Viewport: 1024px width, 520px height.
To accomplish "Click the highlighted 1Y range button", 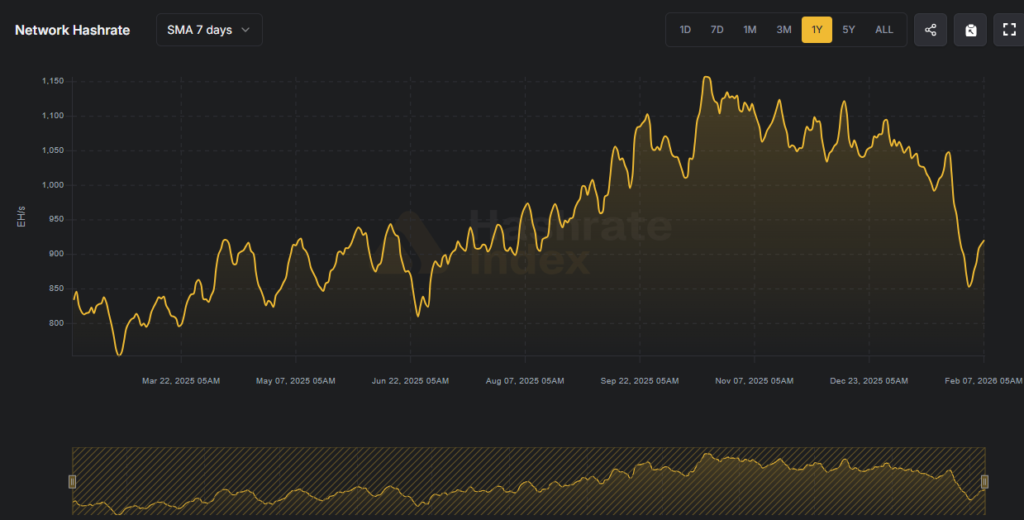I will click(x=817, y=30).
